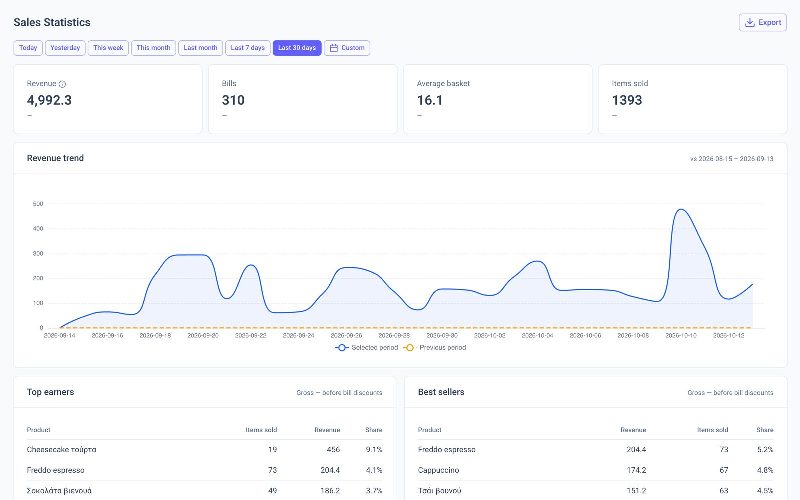Image resolution: width=800 pixels, height=500 pixels.
Task: Click the Top earners heading
Action: [50, 392]
